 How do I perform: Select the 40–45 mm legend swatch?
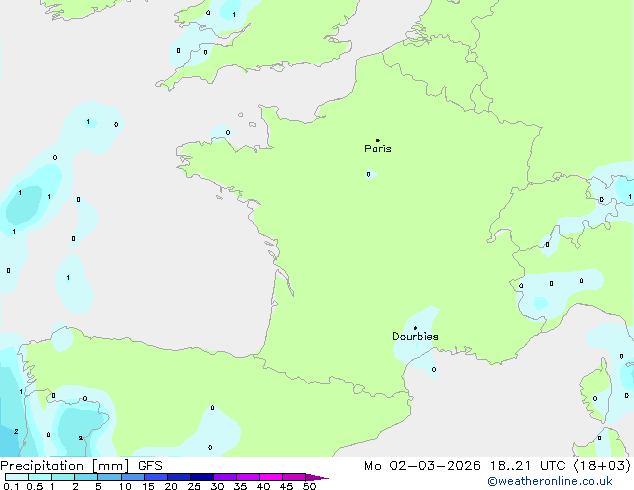pyautogui.click(x=271, y=477)
